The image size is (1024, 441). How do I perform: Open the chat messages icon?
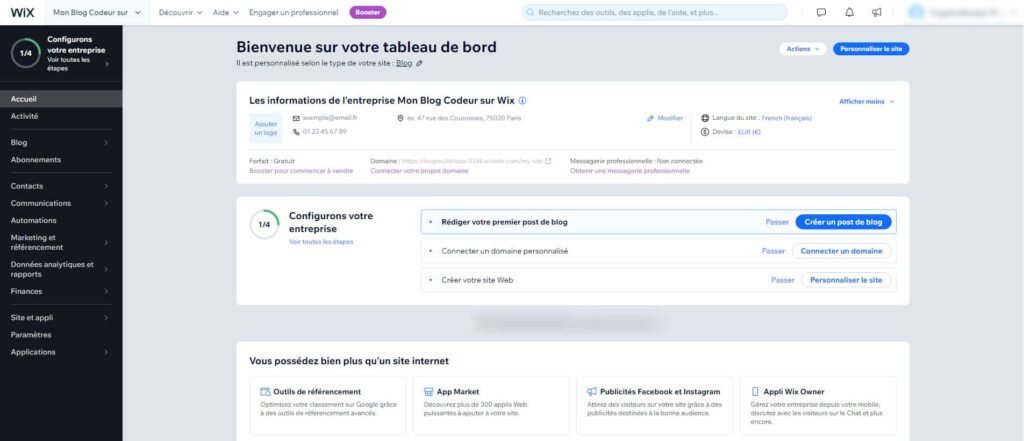pyautogui.click(x=821, y=13)
